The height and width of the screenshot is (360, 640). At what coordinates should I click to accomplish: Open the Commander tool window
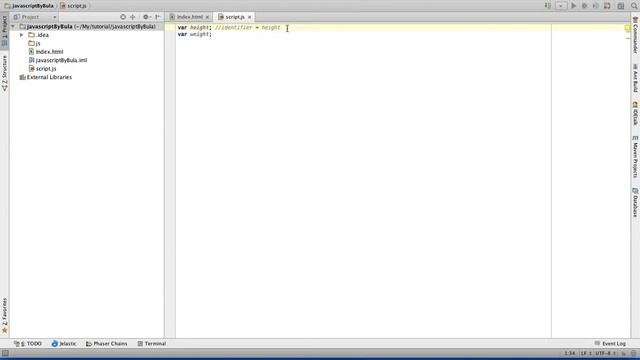635,35
